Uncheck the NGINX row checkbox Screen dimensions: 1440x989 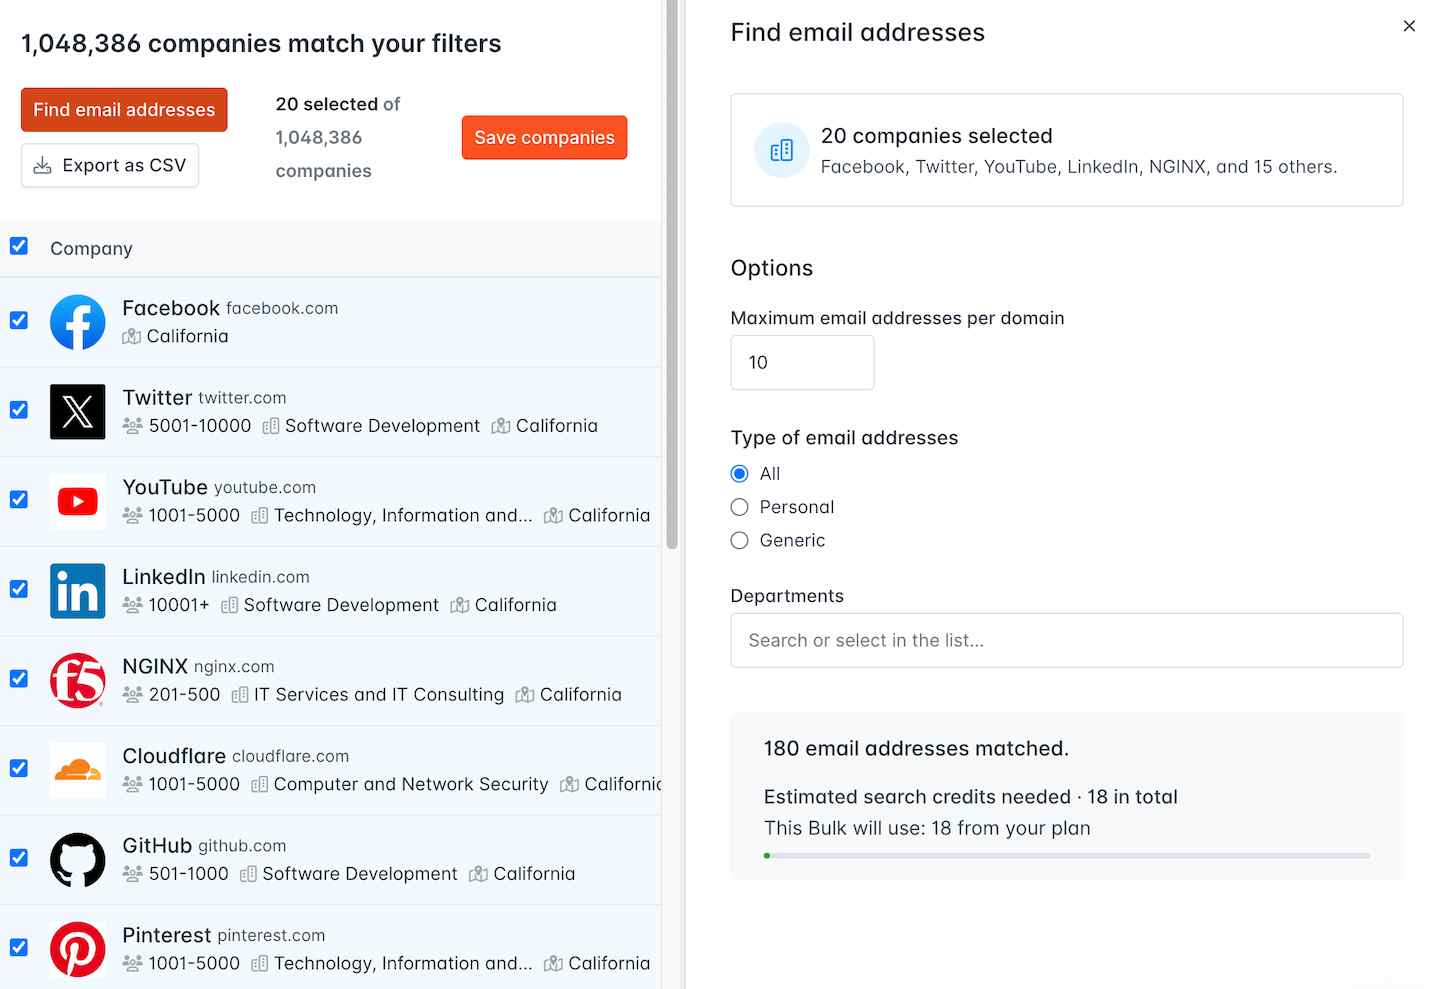pyautogui.click(x=19, y=679)
